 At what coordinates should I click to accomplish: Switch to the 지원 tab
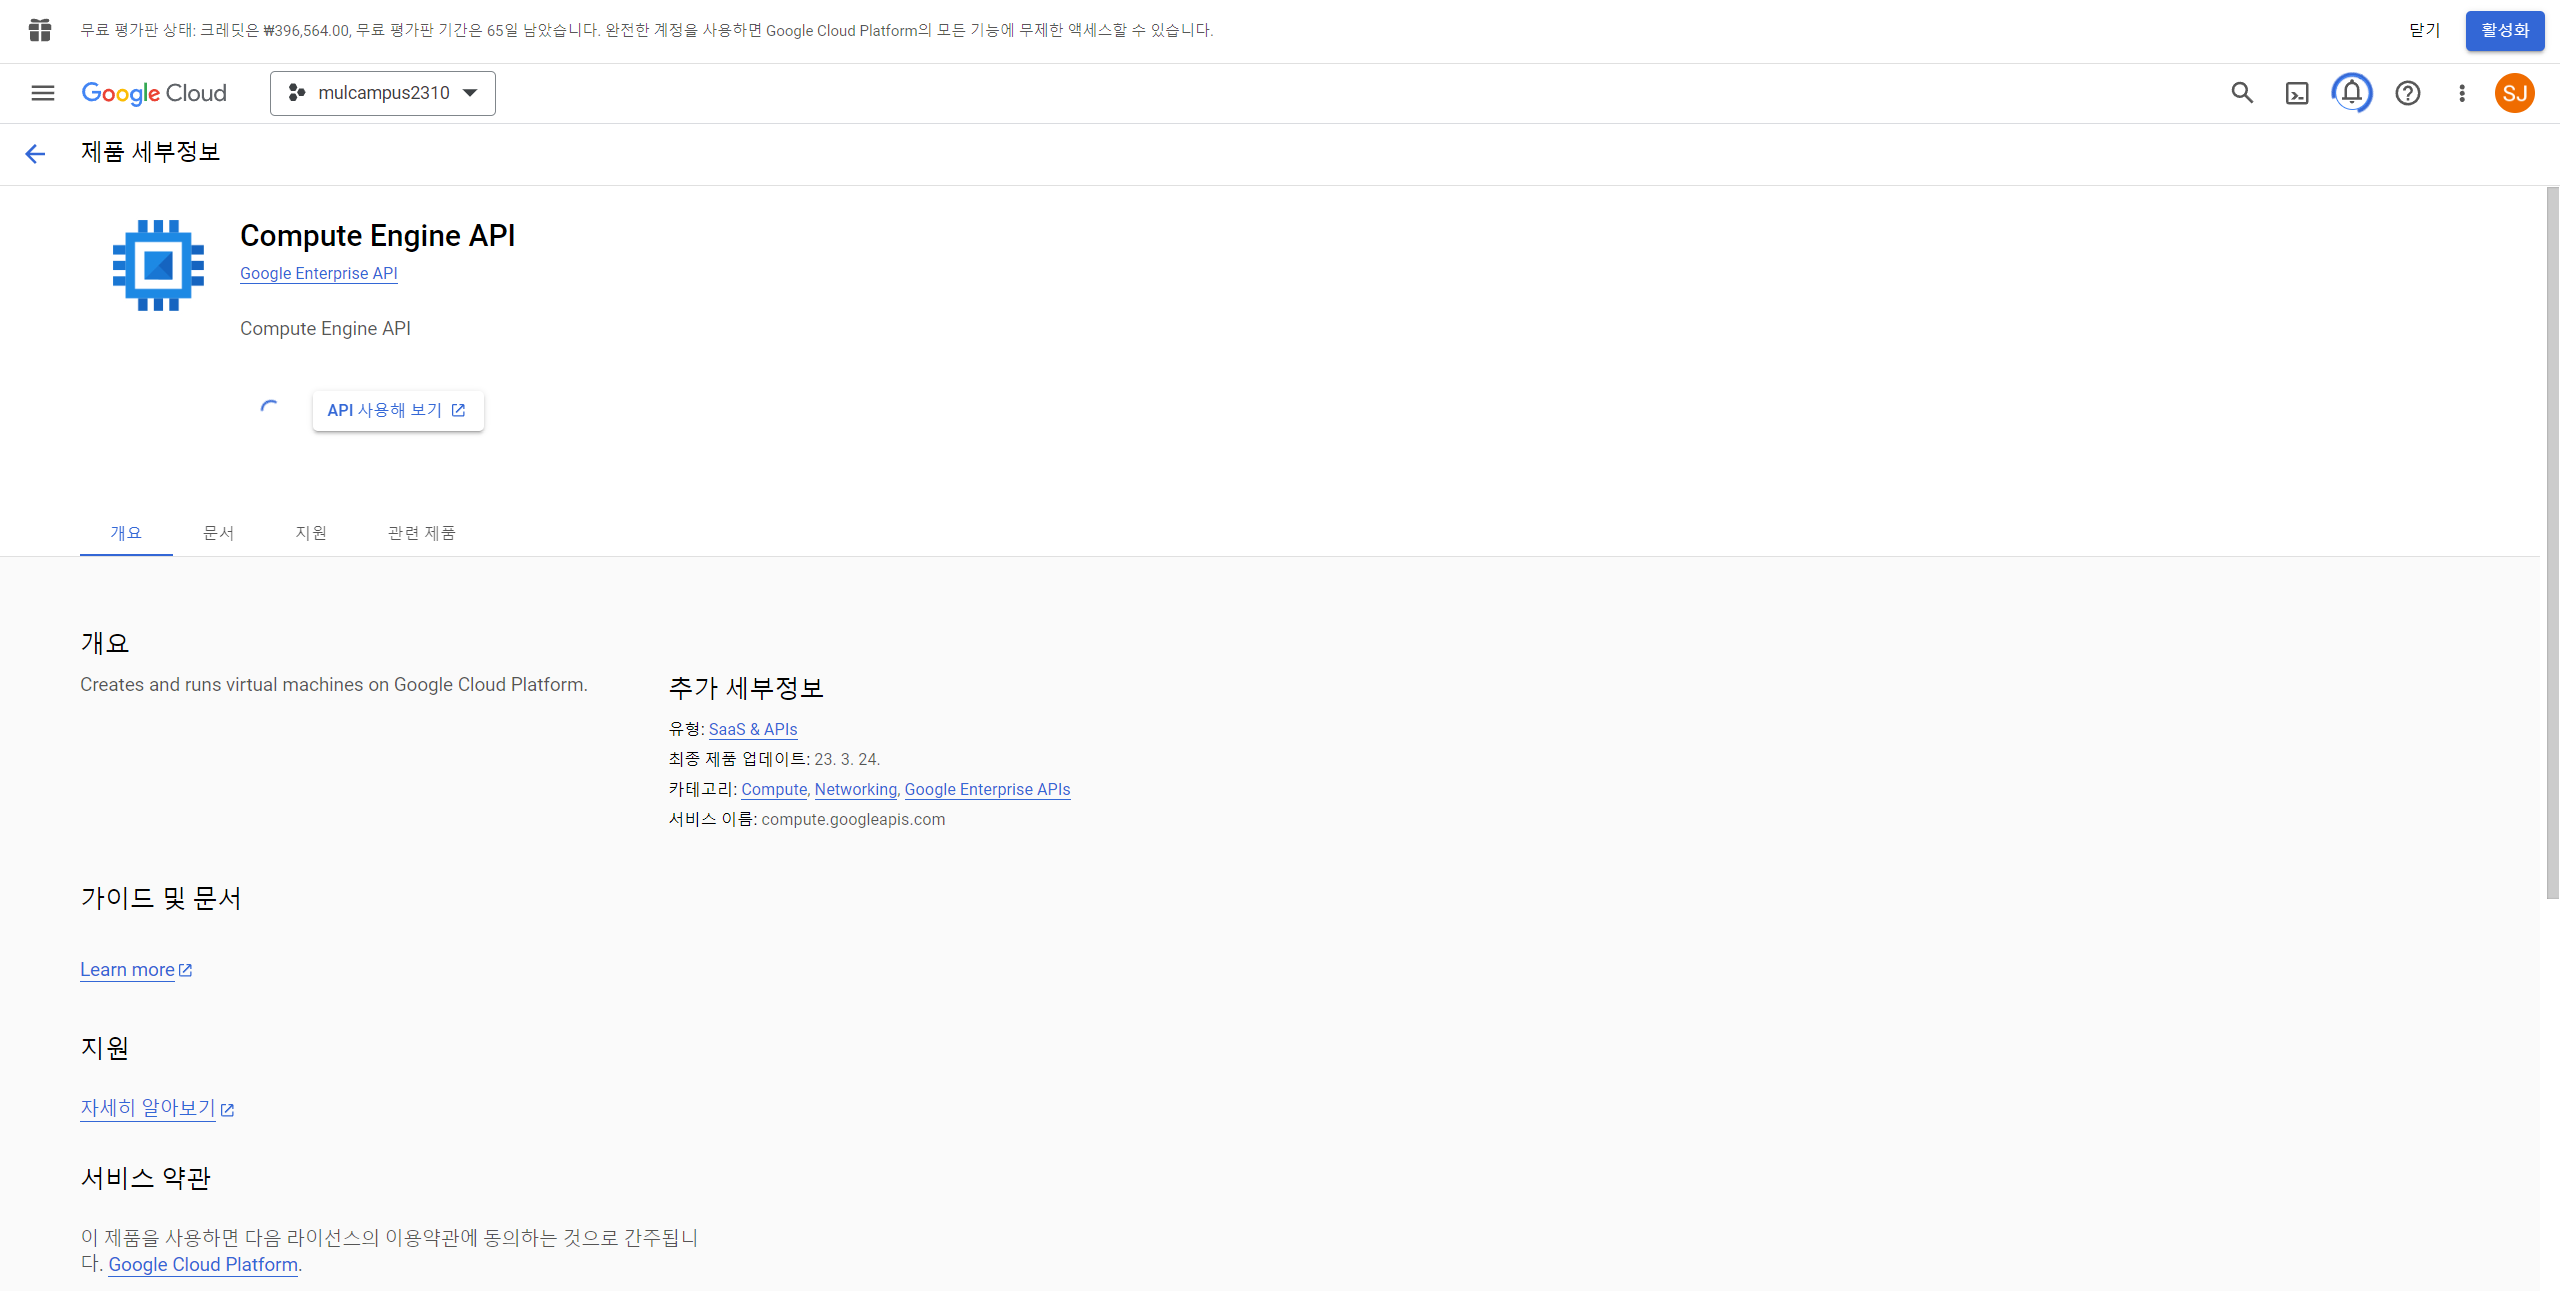(311, 533)
